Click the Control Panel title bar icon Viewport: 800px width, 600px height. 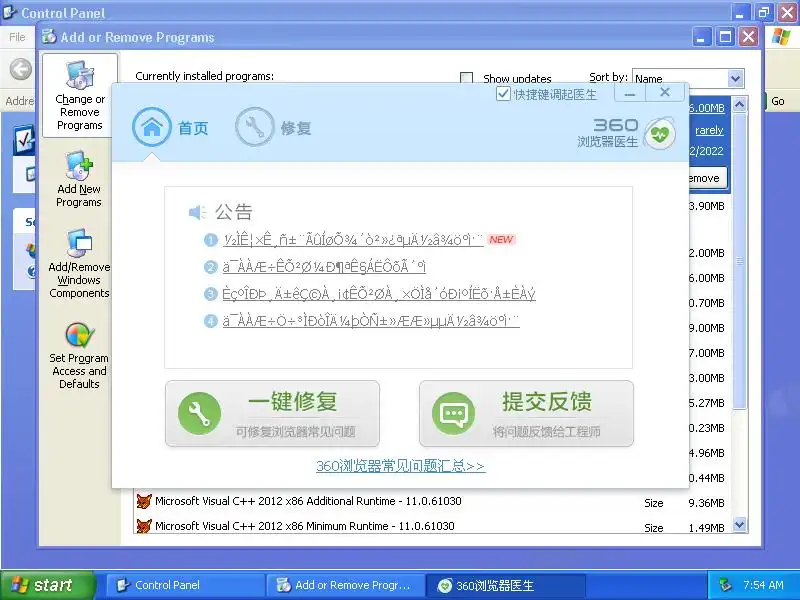pos(10,12)
